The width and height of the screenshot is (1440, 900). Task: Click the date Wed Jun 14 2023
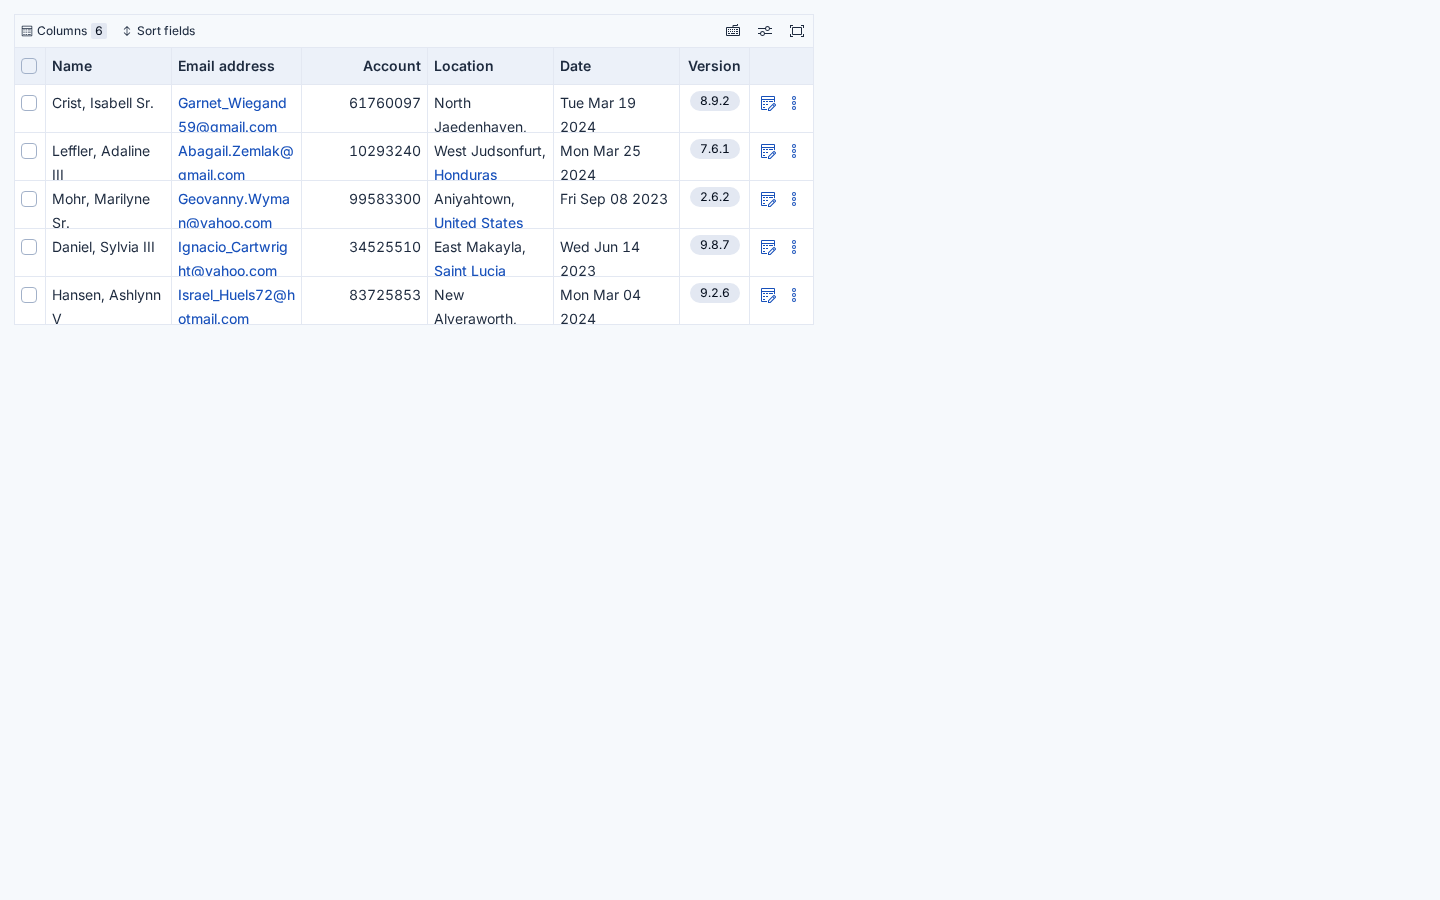pyautogui.click(x=600, y=258)
